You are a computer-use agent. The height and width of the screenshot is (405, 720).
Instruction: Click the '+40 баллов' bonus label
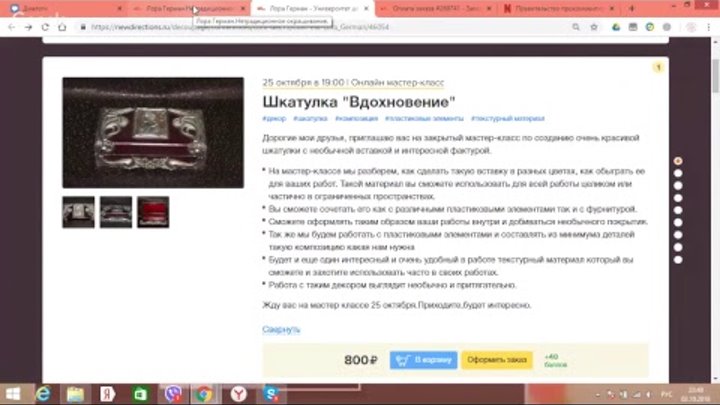point(555,360)
